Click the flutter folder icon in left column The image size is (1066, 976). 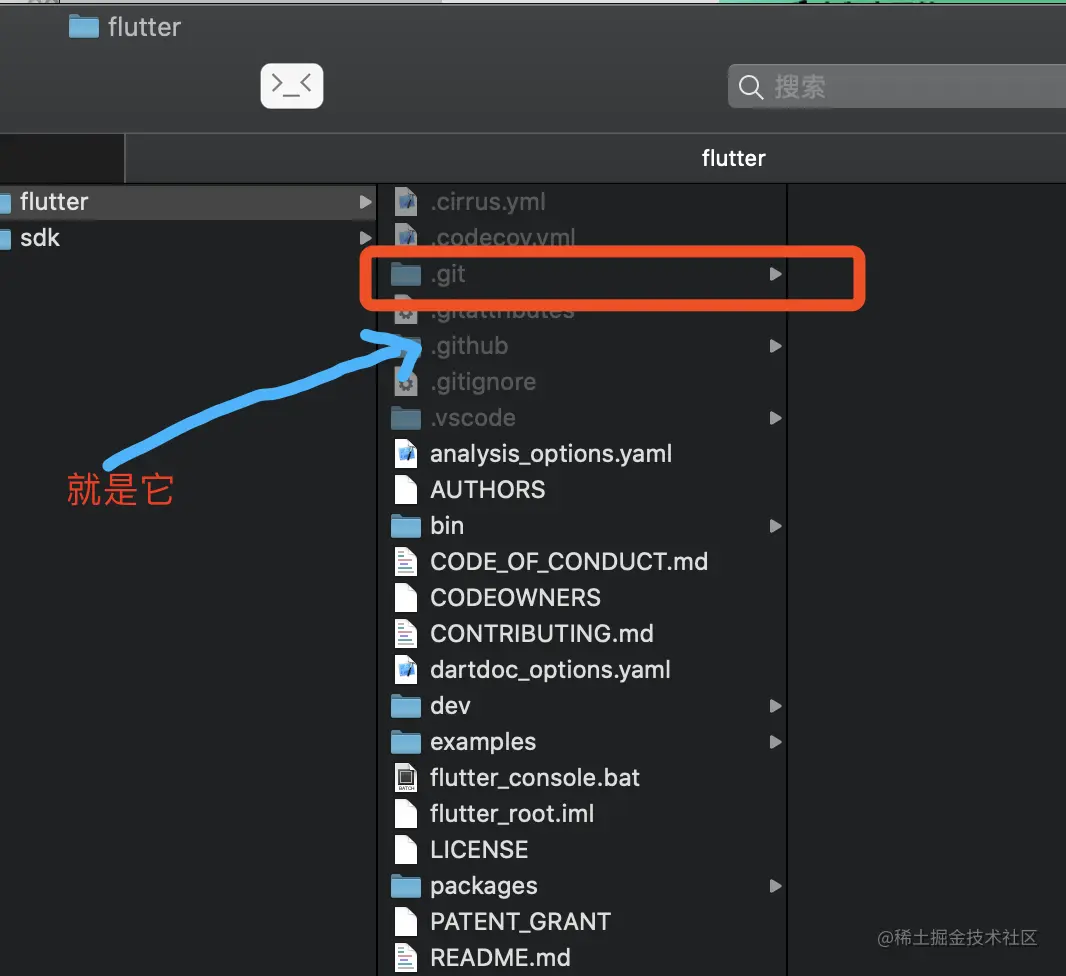pyautogui.click(x=5, y=202)
